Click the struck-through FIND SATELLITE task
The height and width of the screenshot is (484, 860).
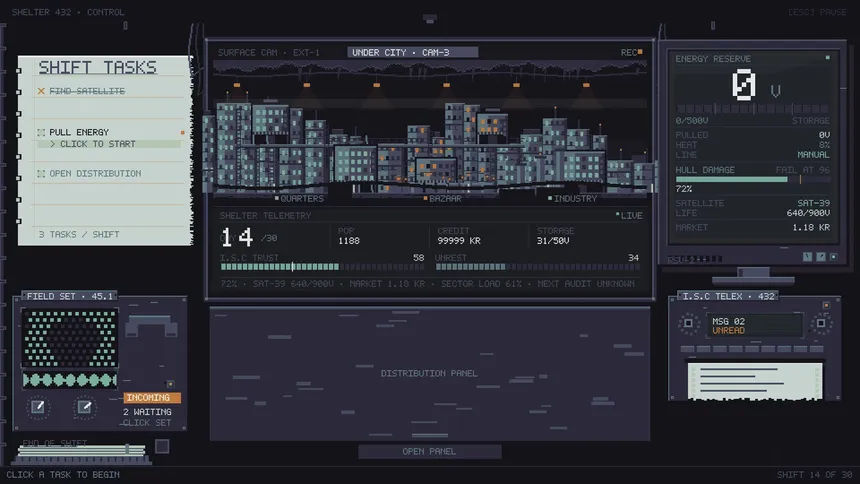click(87, 91)
